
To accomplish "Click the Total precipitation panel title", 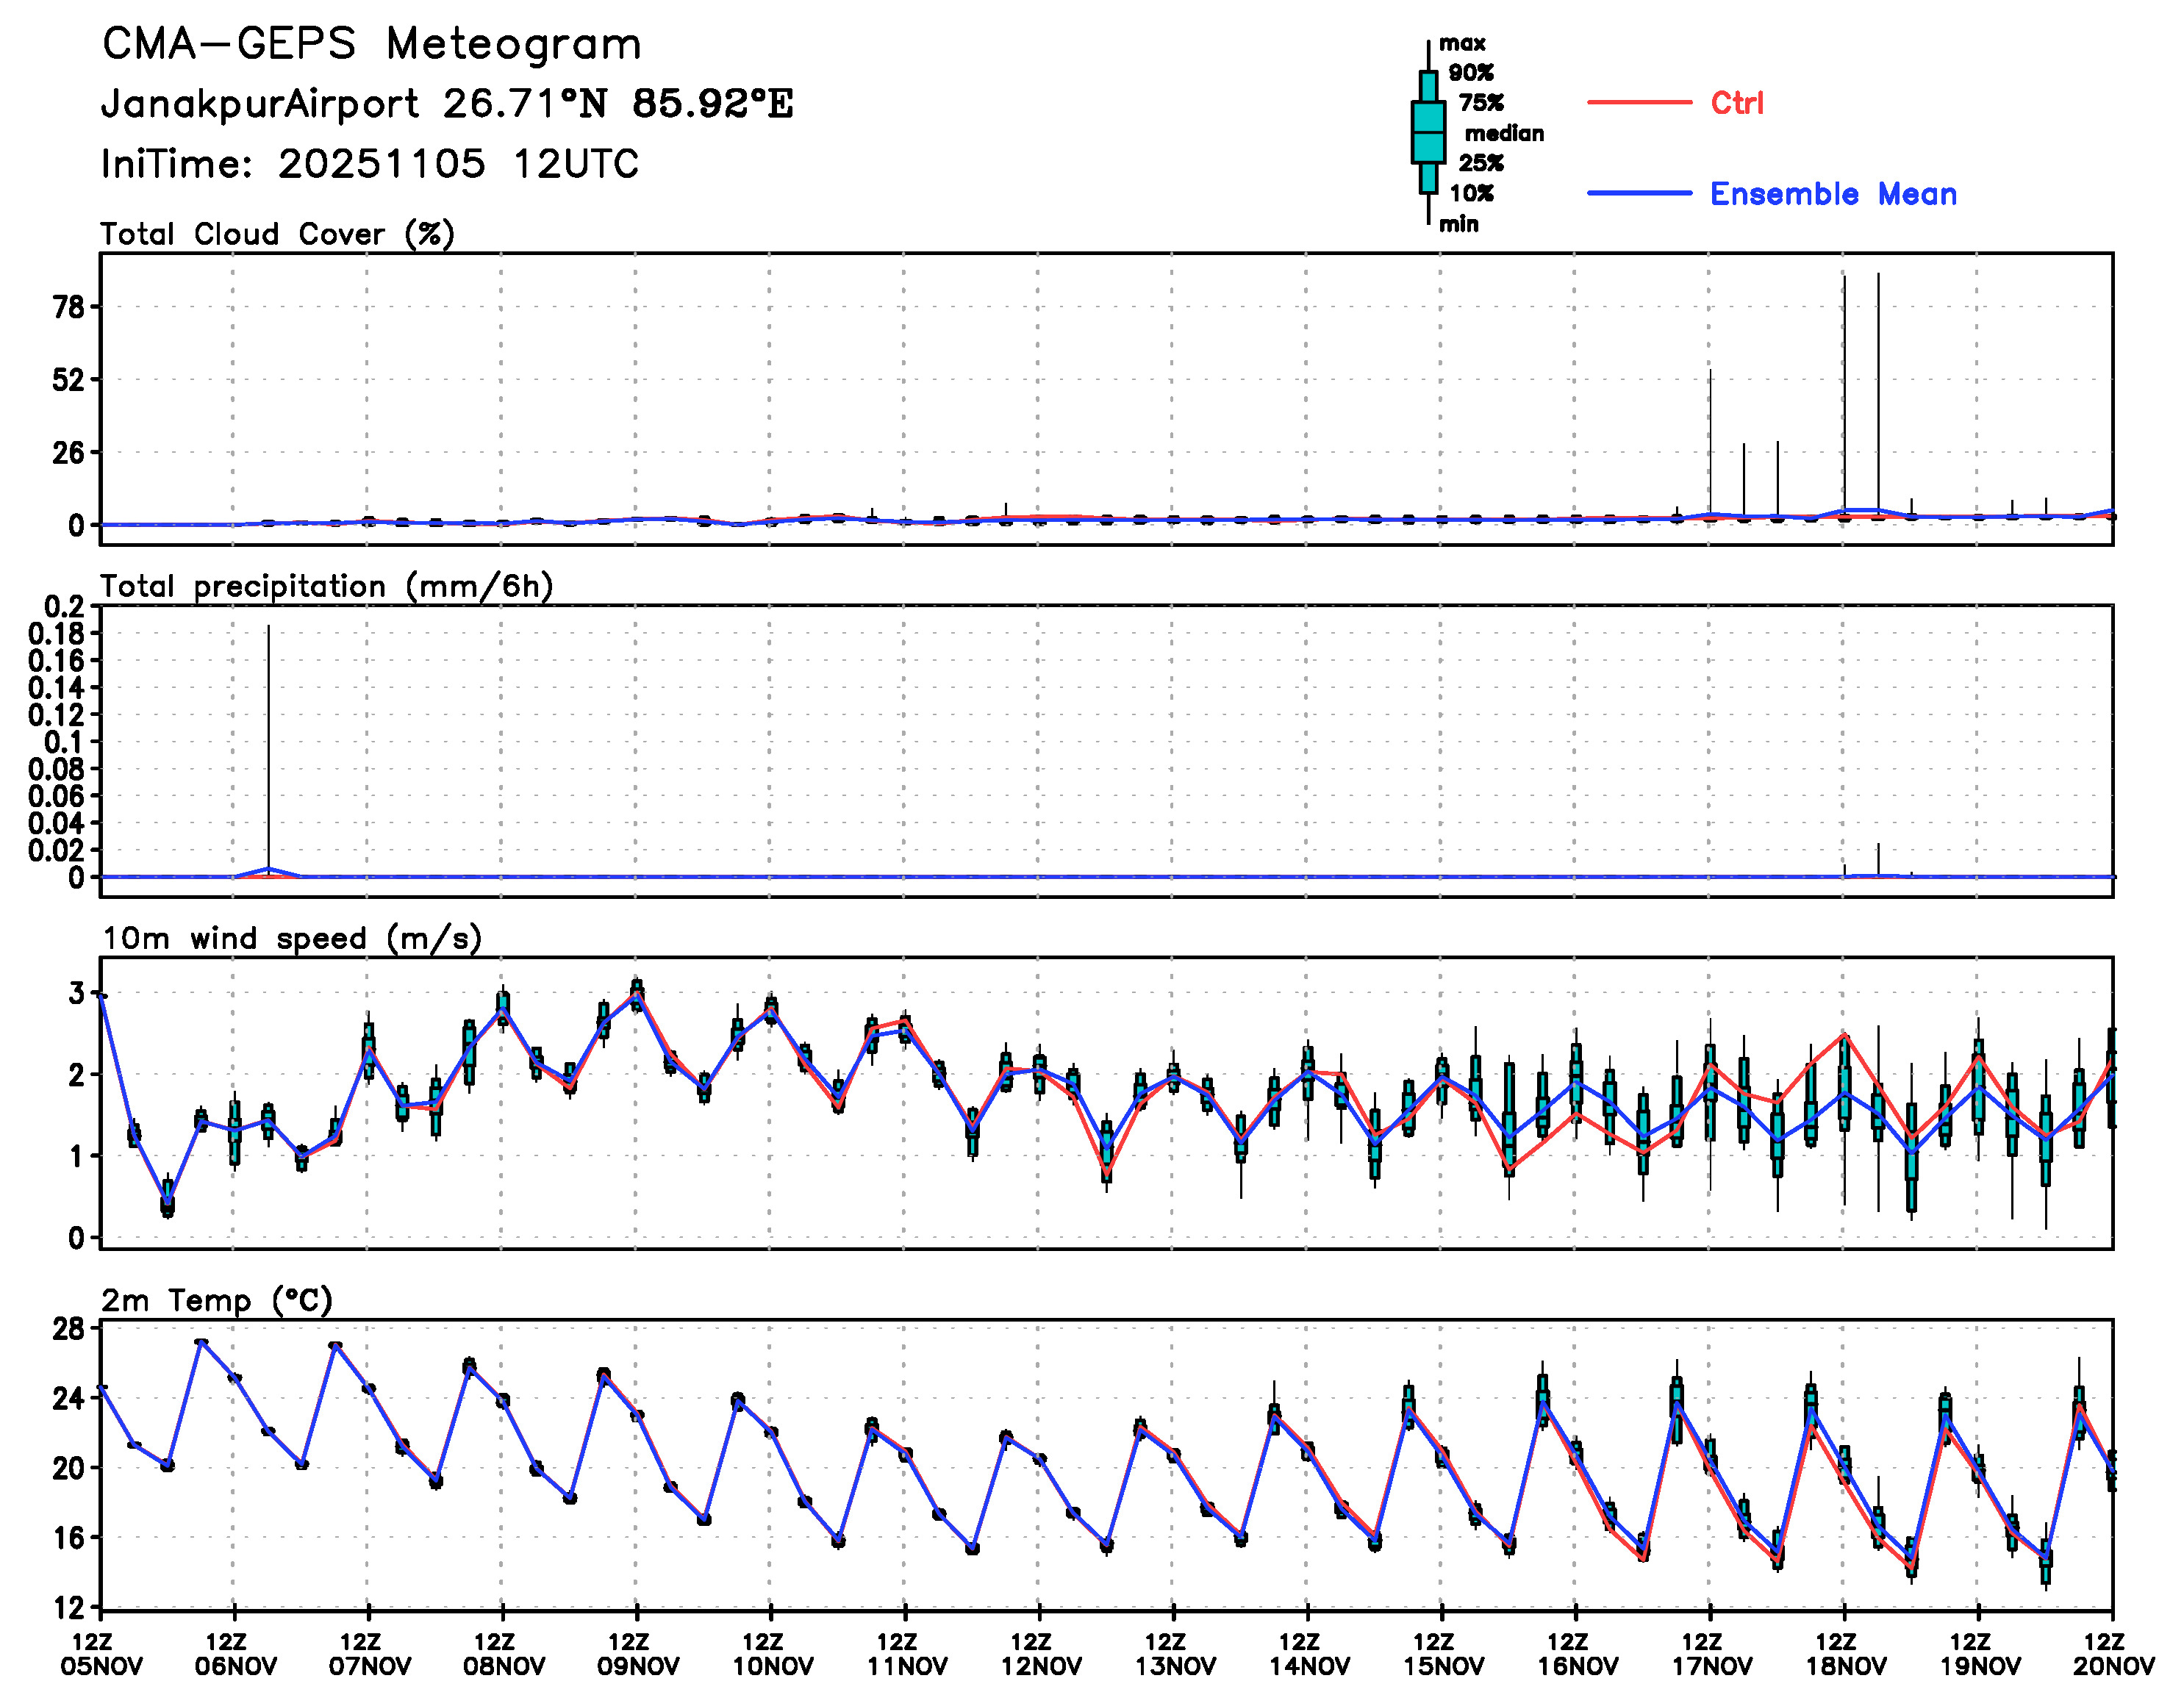I will 327,586.
